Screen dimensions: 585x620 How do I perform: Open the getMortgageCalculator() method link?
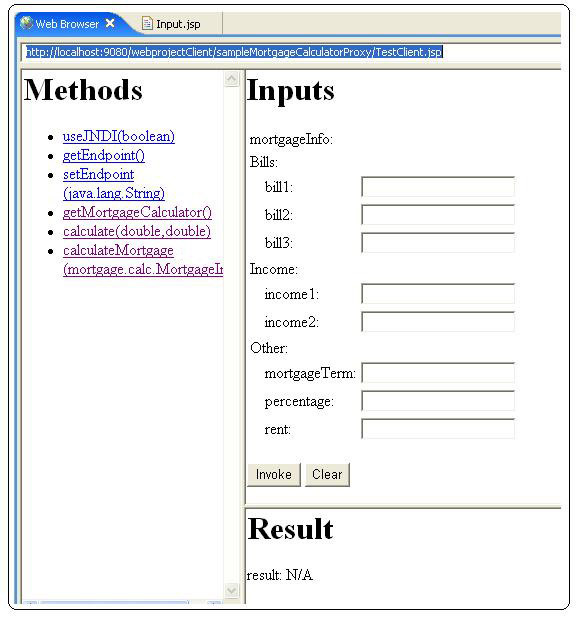[x=137, y=213]
